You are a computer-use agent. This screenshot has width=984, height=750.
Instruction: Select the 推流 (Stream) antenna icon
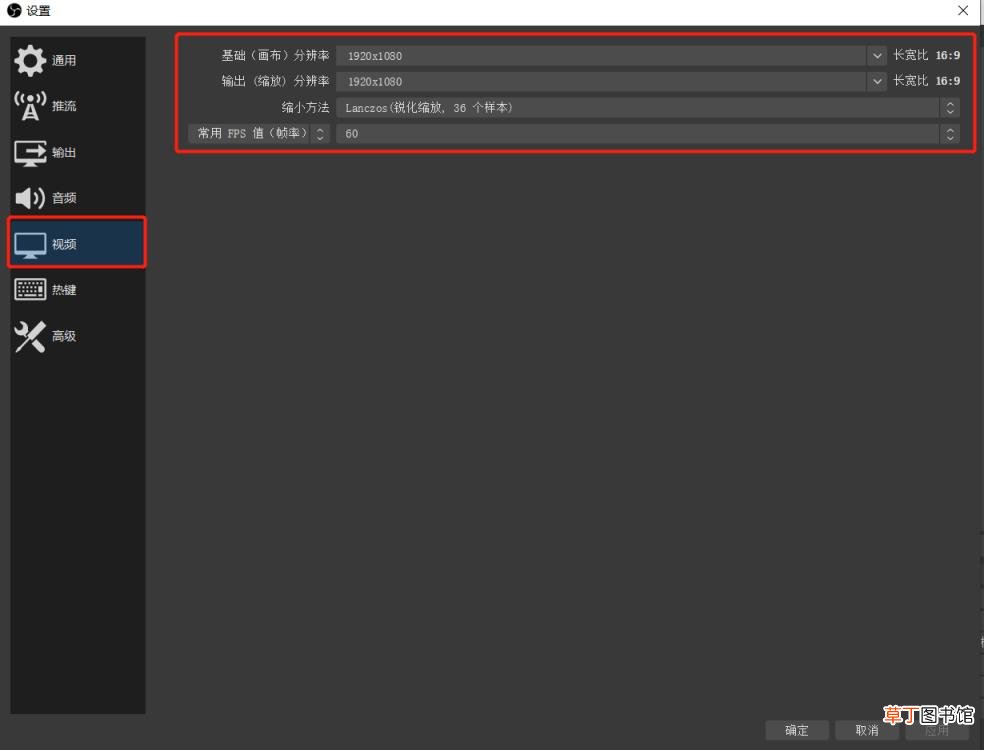(30, 105)
